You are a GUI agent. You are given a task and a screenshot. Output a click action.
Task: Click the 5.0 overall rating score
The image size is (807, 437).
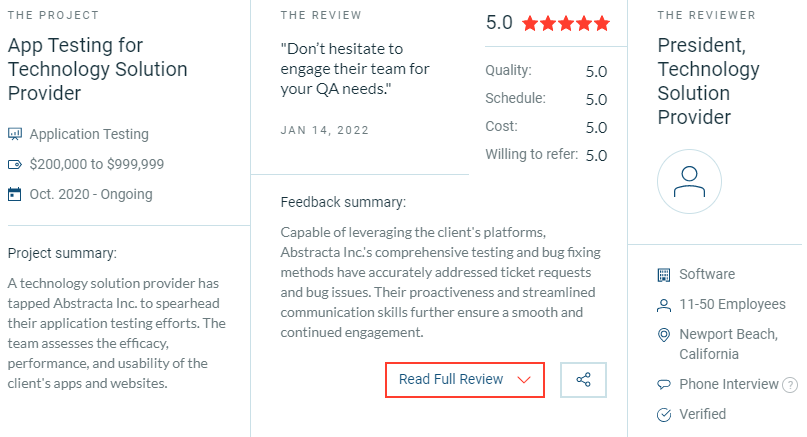coord(499,22)
